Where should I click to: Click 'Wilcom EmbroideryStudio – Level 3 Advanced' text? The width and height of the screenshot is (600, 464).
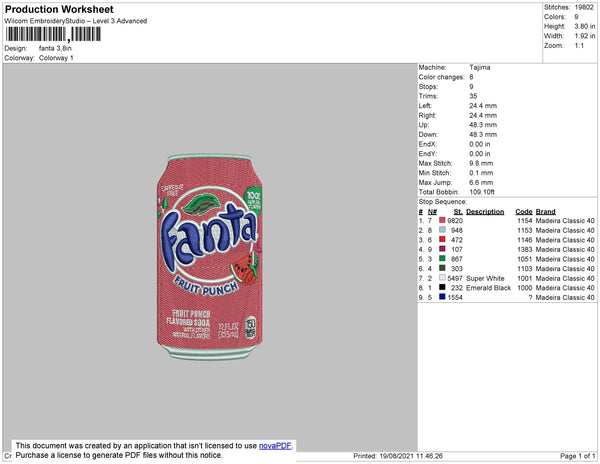click(x=76, y=21)
